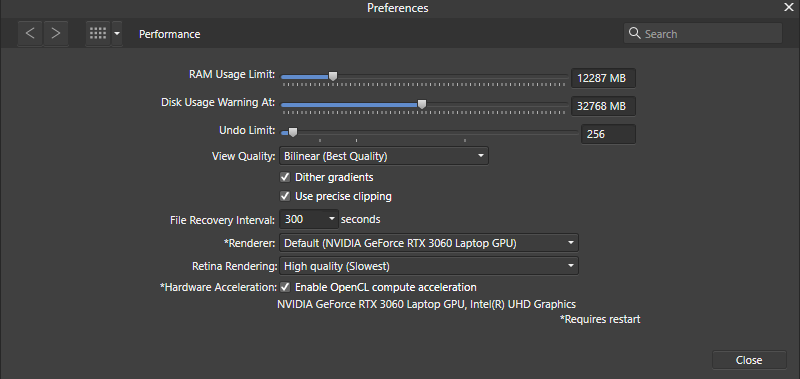Close the Preferences window with X
The height and width of the screenshot is (379, 800).
pos(789,7)
